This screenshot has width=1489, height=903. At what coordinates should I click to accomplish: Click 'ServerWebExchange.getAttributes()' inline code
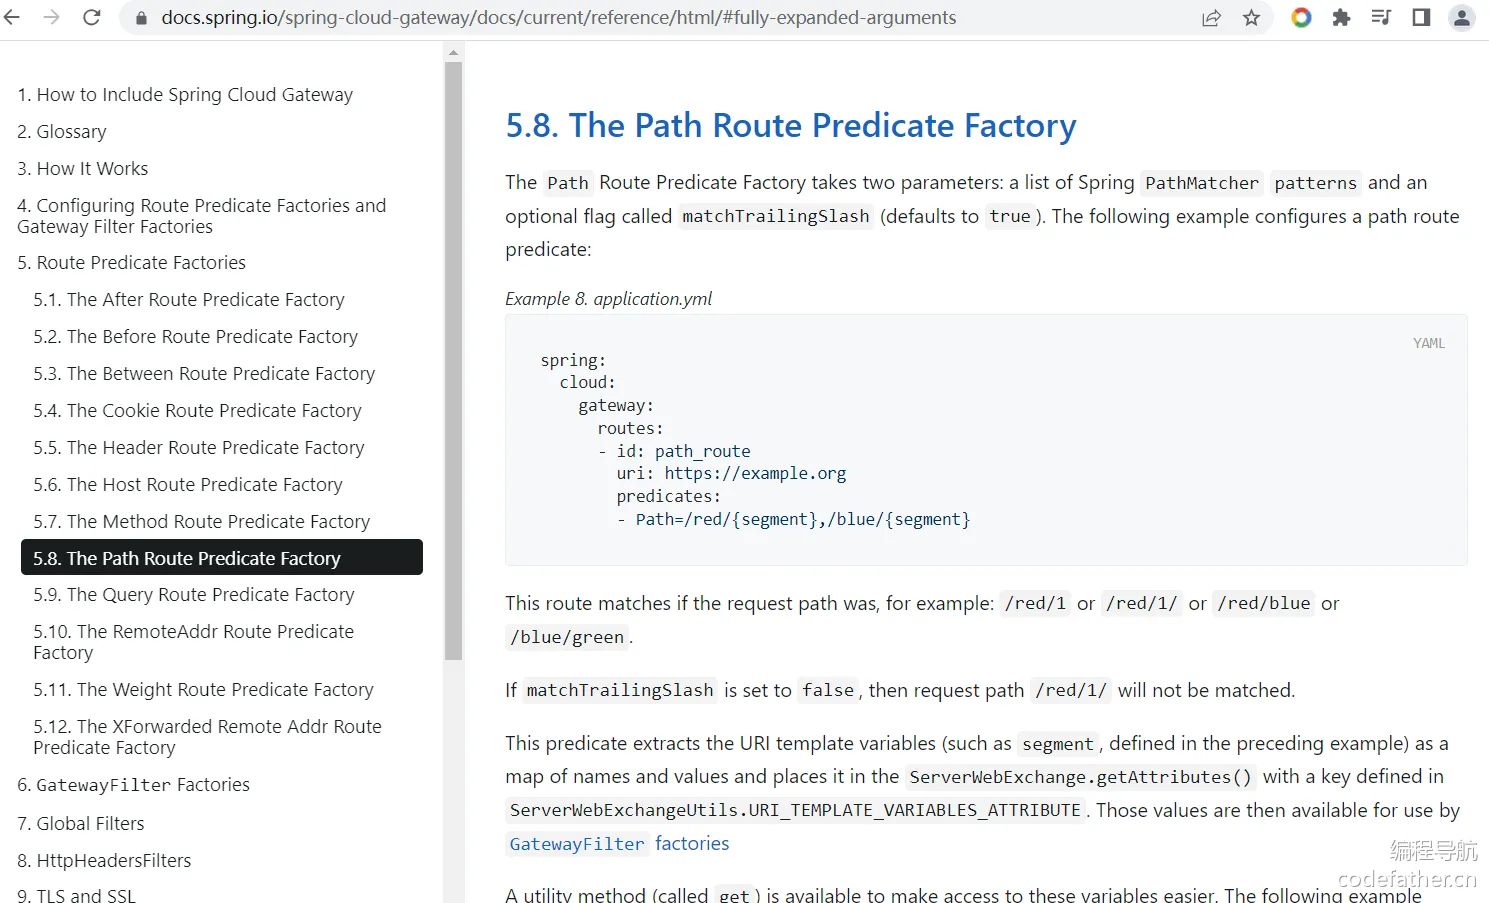coord(1080,777)
